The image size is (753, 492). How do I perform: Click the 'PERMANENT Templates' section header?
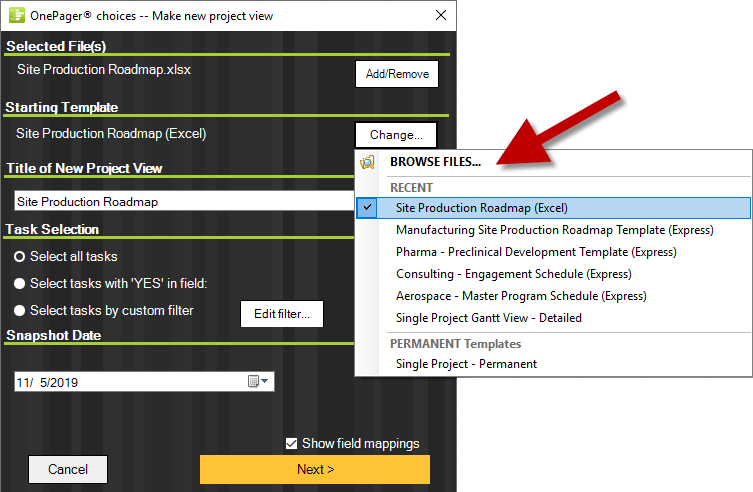455,344
